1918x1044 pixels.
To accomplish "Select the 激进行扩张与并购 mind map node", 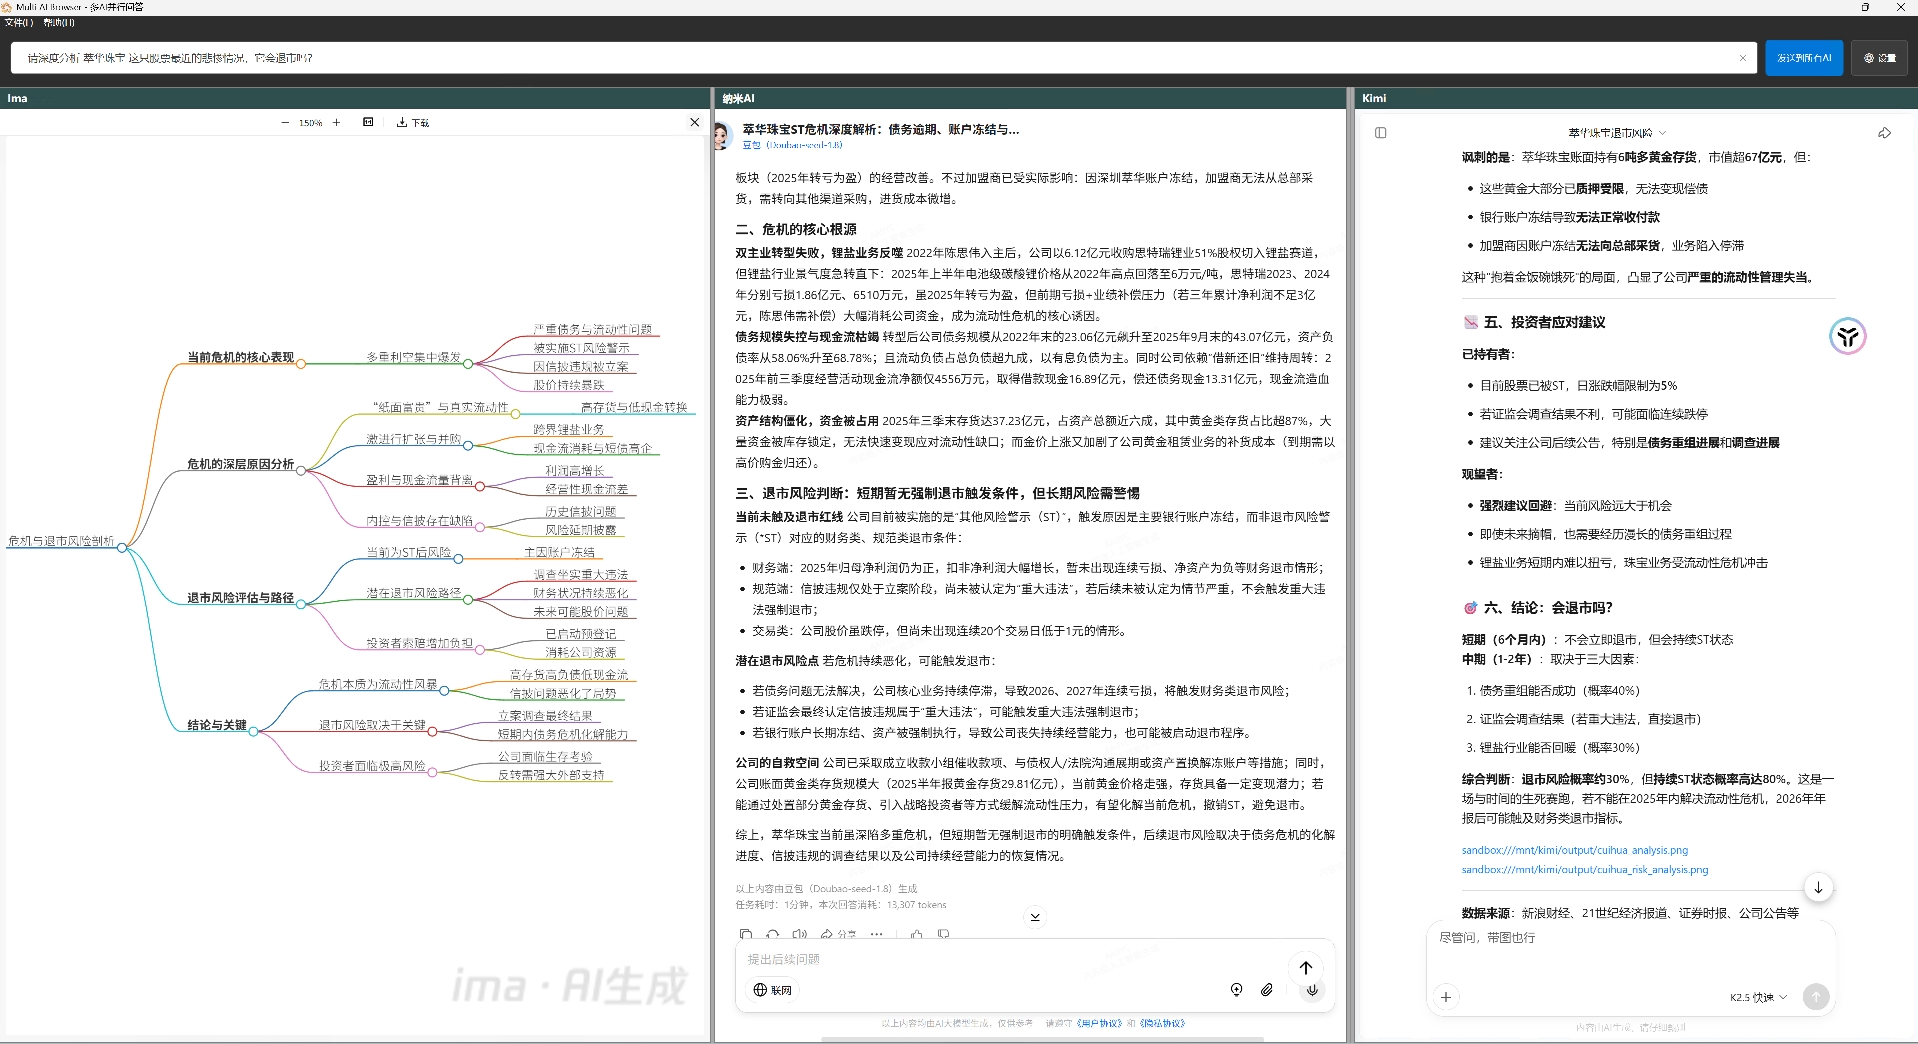I will point(413,439).
